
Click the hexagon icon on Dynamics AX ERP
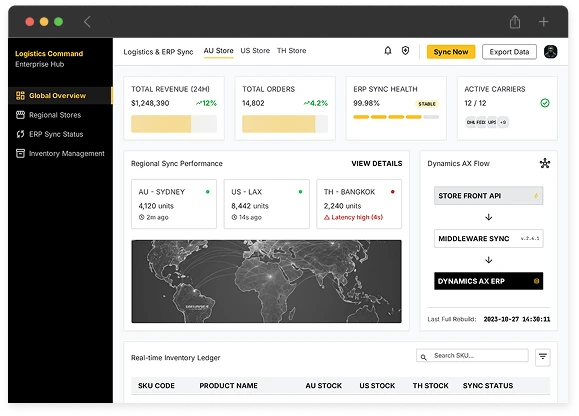tap(536, 281)
